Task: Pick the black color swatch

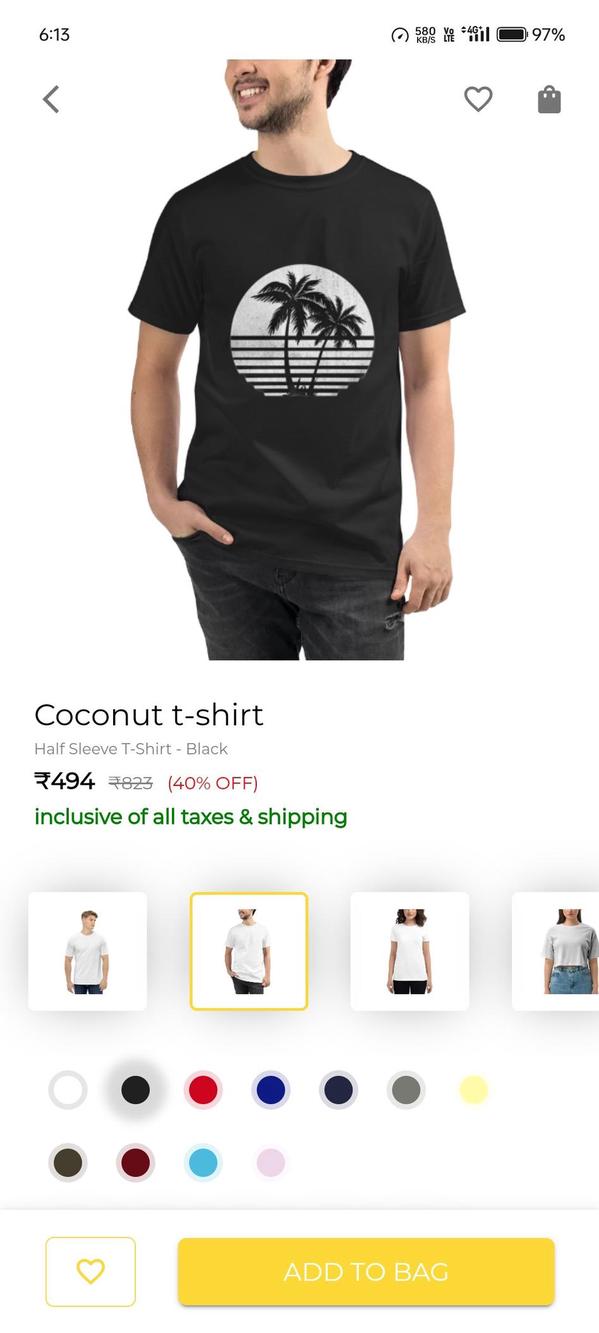Action: 135,1089
